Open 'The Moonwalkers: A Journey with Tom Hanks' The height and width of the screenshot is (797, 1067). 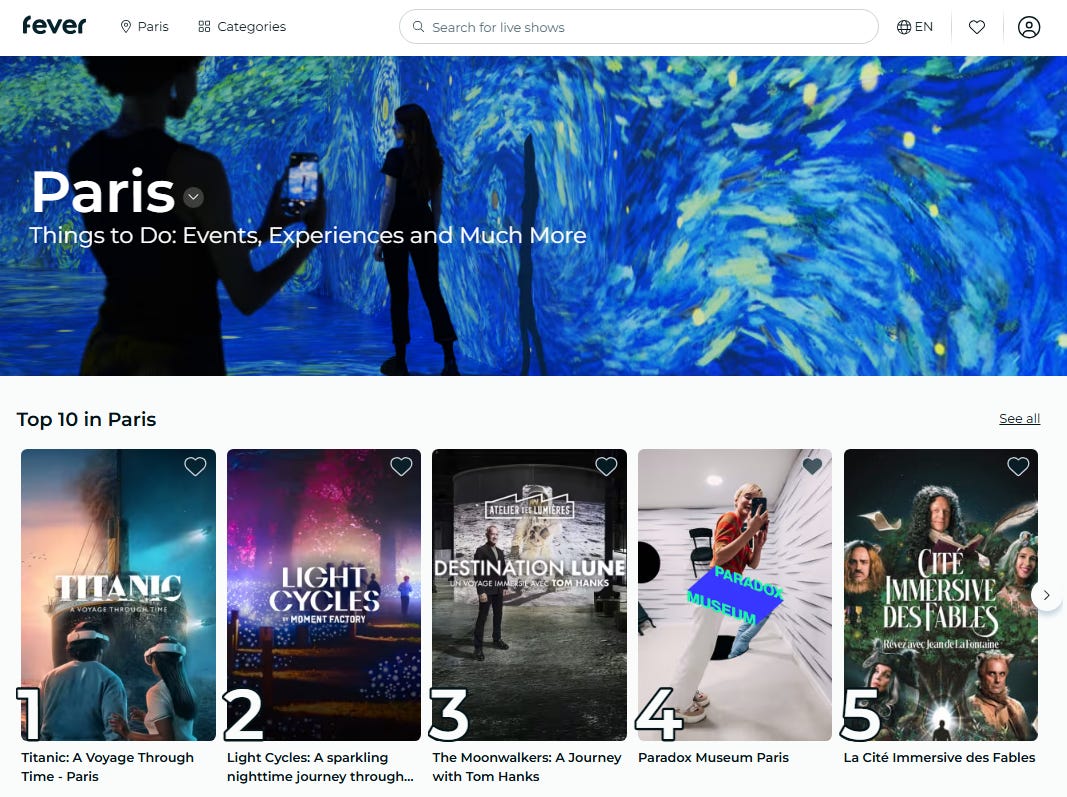click(527, 766)
